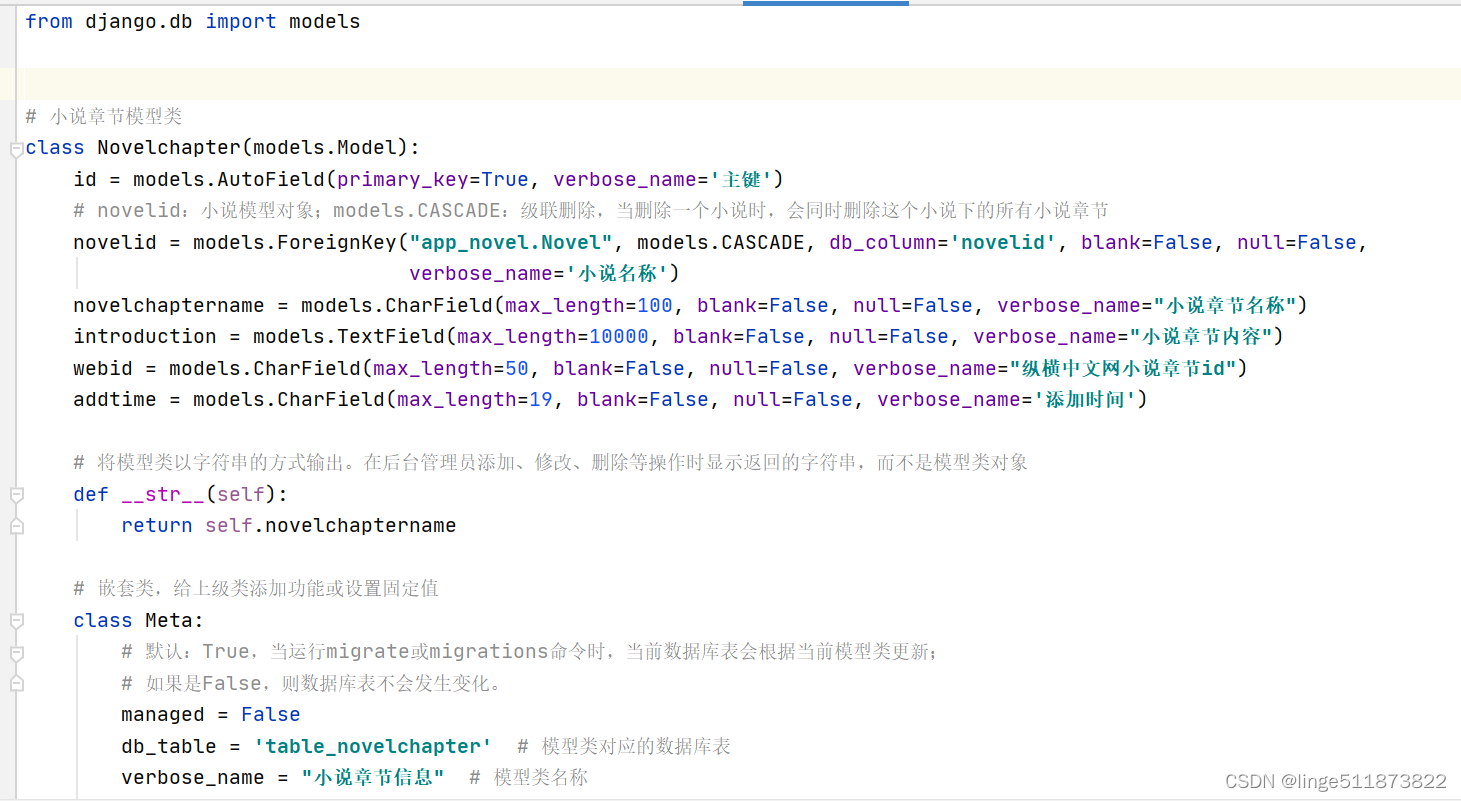Click the addtime field name

[x=115, y=399]
